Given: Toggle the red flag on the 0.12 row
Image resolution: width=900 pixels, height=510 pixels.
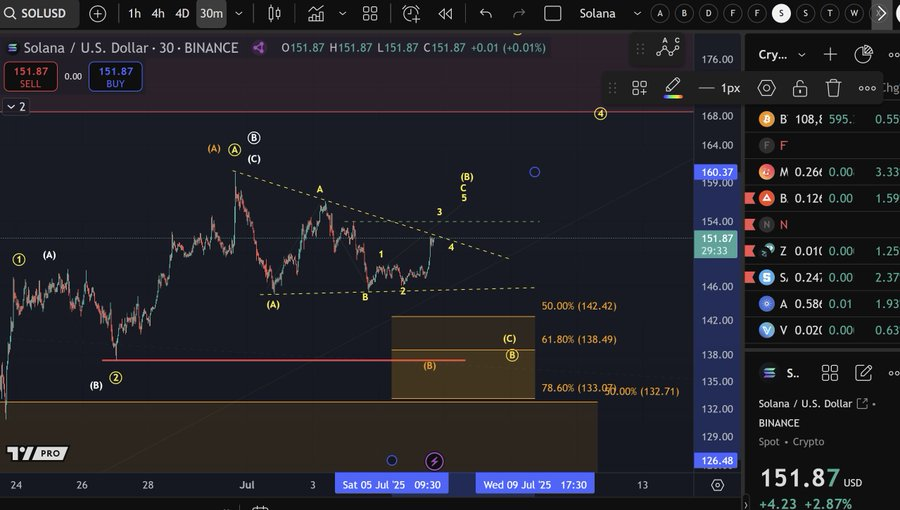Looking at the screenshot, I should click(750, 198).
